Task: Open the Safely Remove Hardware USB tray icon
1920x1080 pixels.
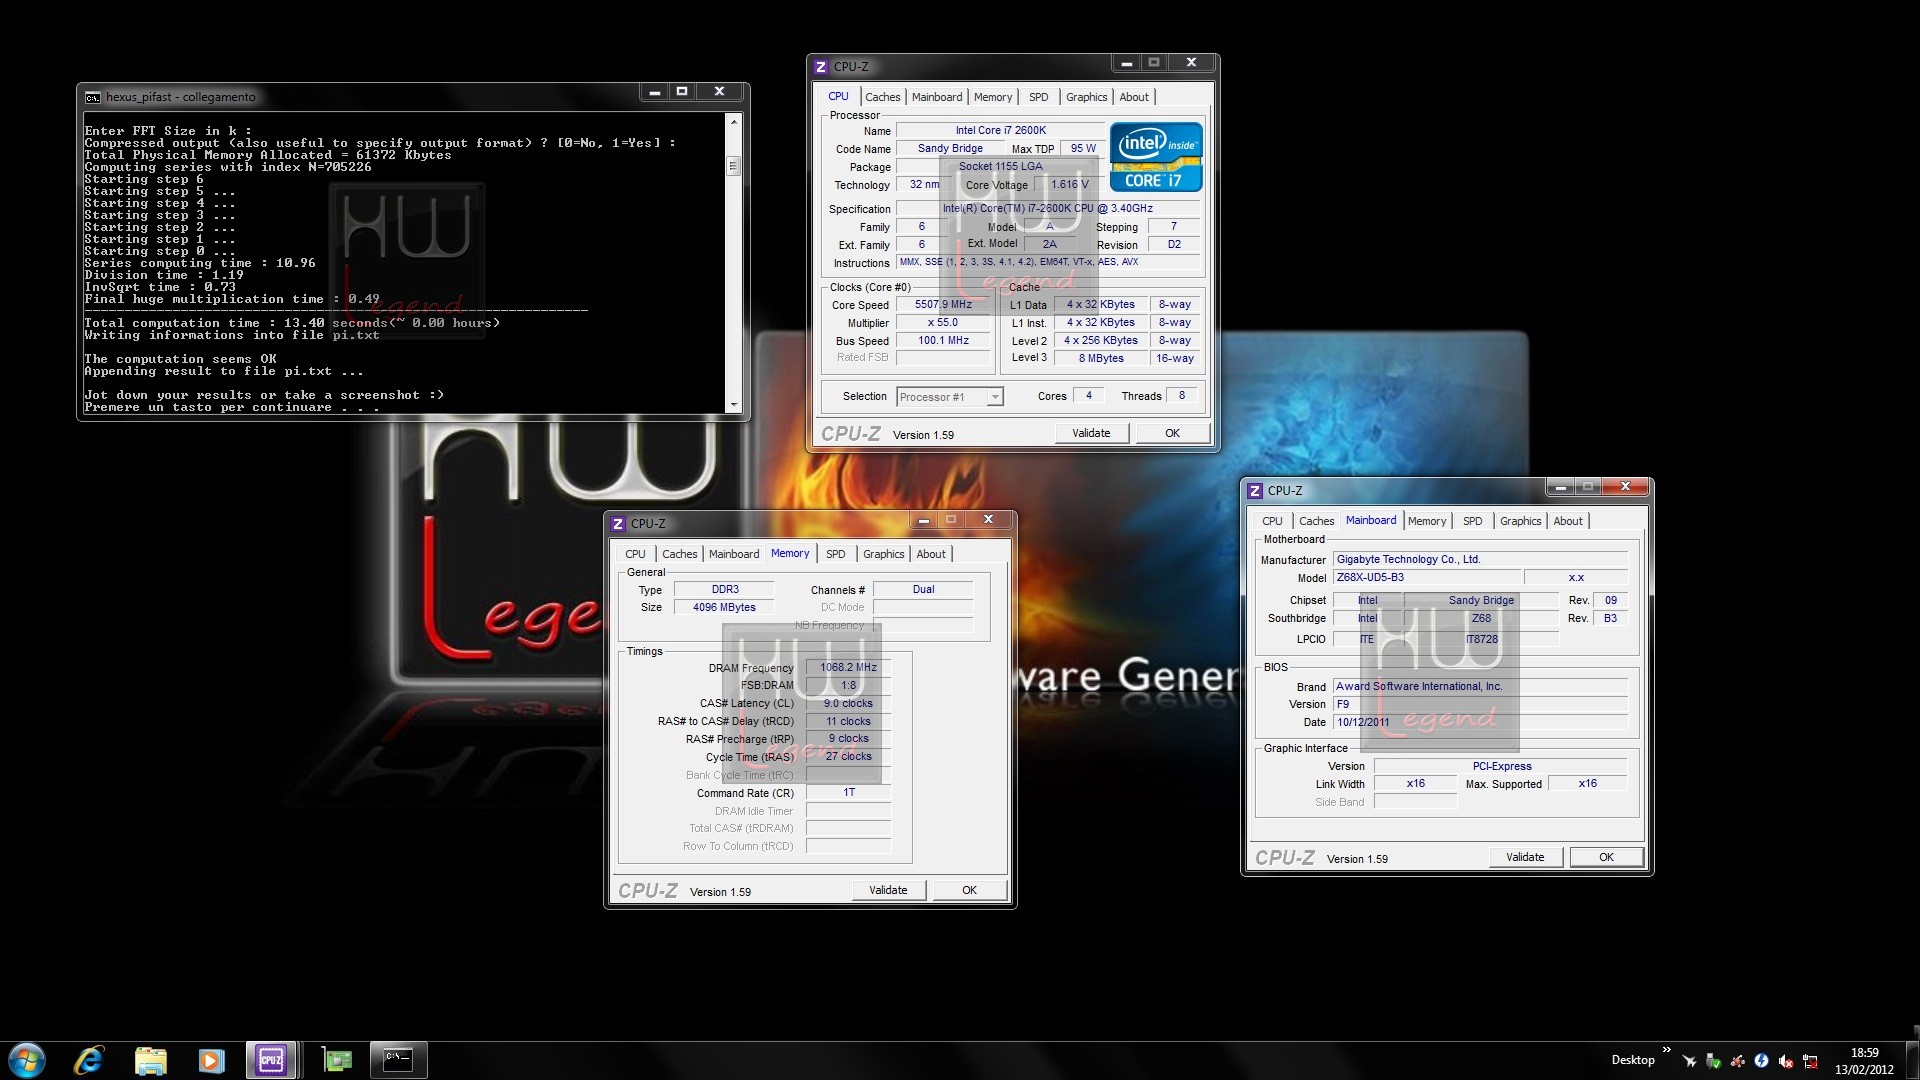Action: pos(1713,1061)
